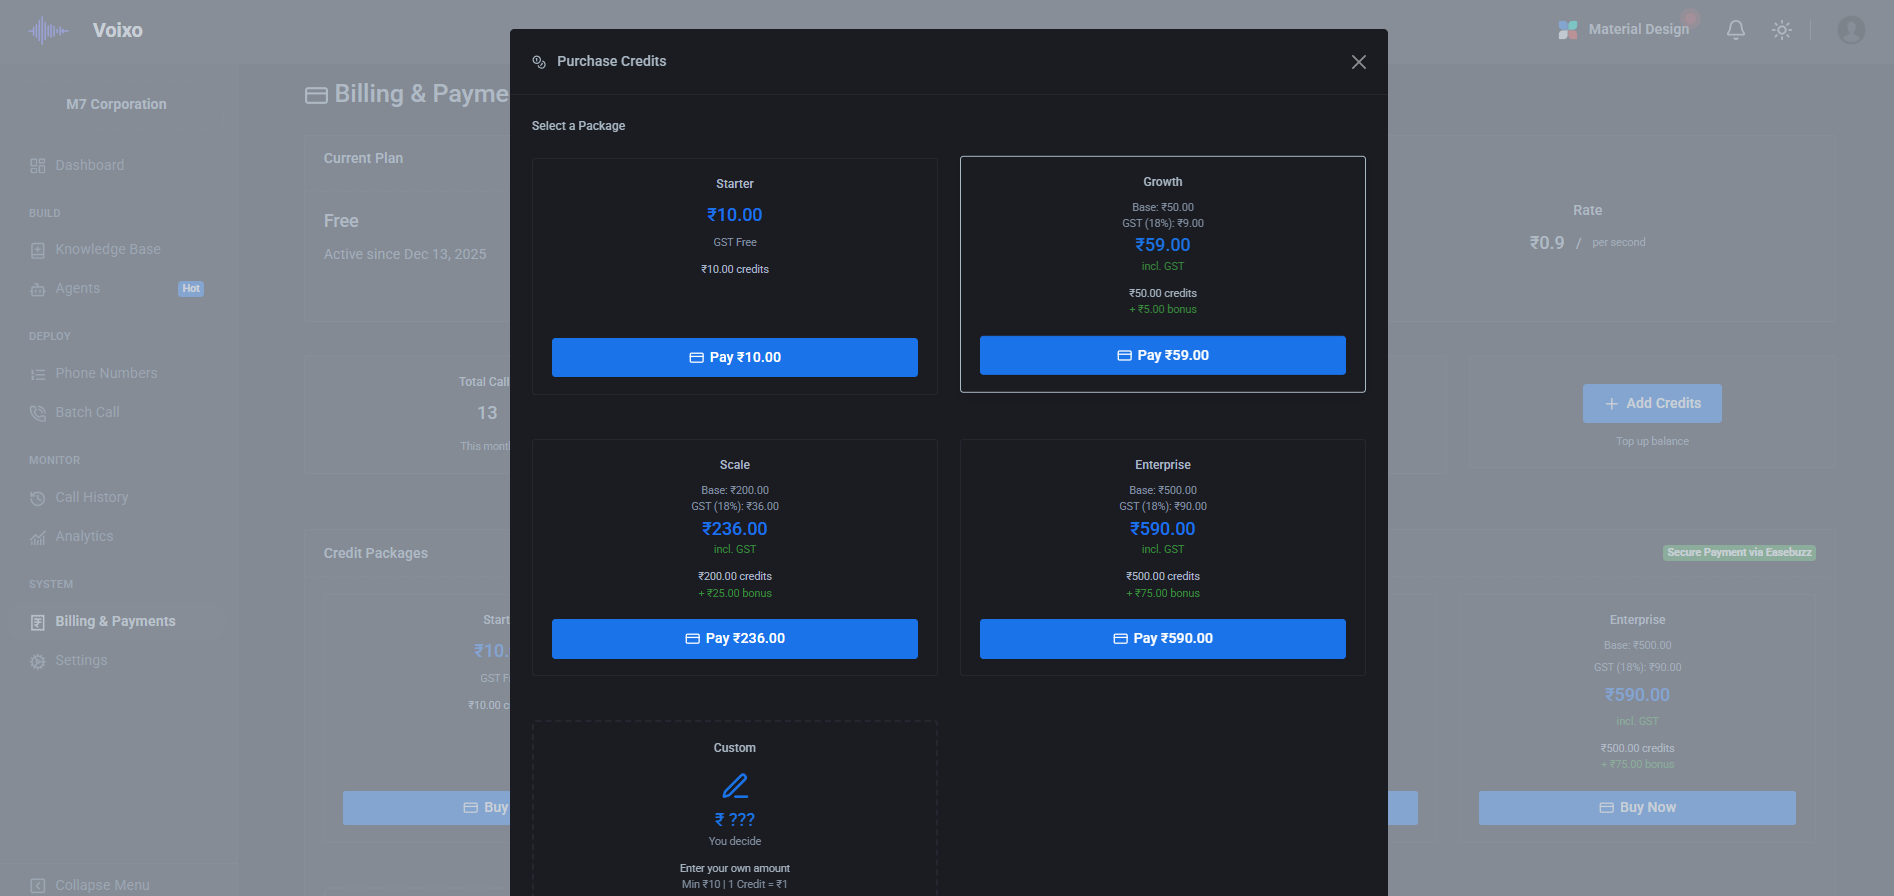The image size is (1894, 896).
Task: Click '+ ₹5.00 bonus' text in Growth card
Action: 1163,309
